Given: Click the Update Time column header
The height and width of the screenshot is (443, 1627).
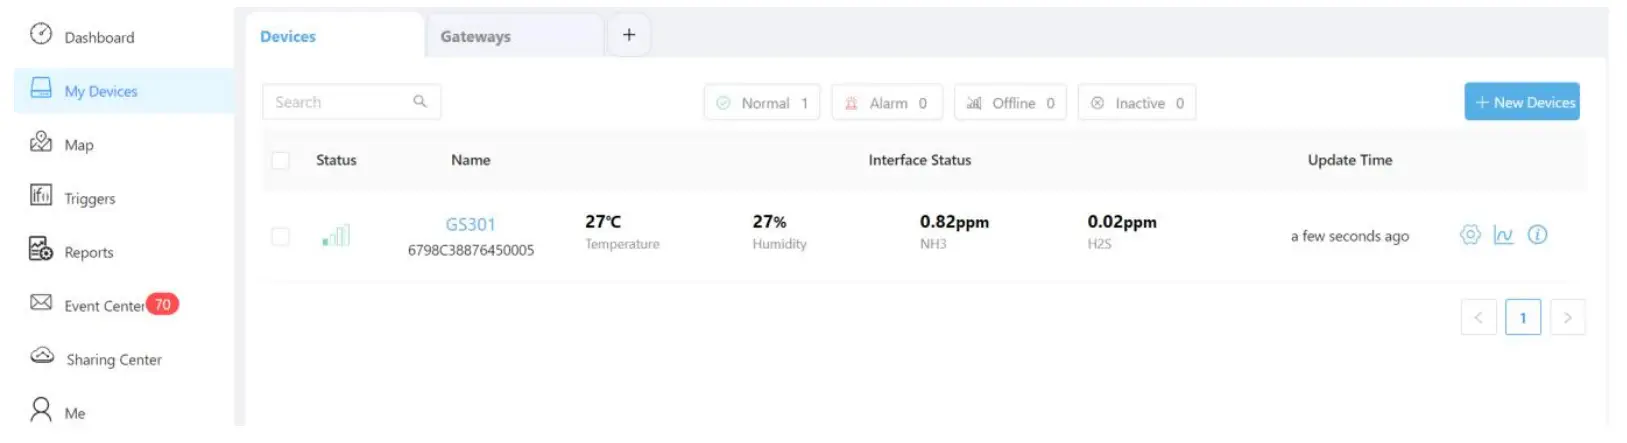Looking at the screenshot, I should 1350,160.
